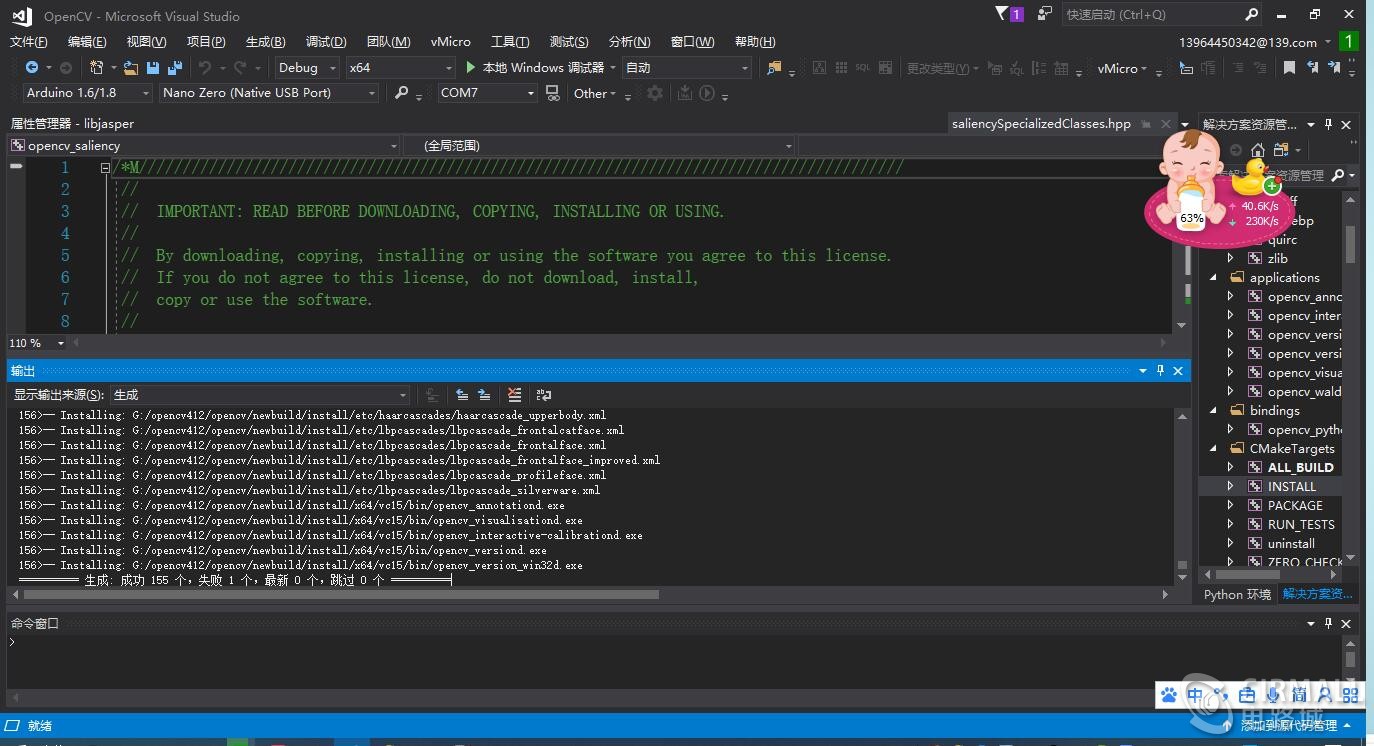1374x746 pixels.
Task: Click the new project toolbar icon
Action: coord(97,68)
